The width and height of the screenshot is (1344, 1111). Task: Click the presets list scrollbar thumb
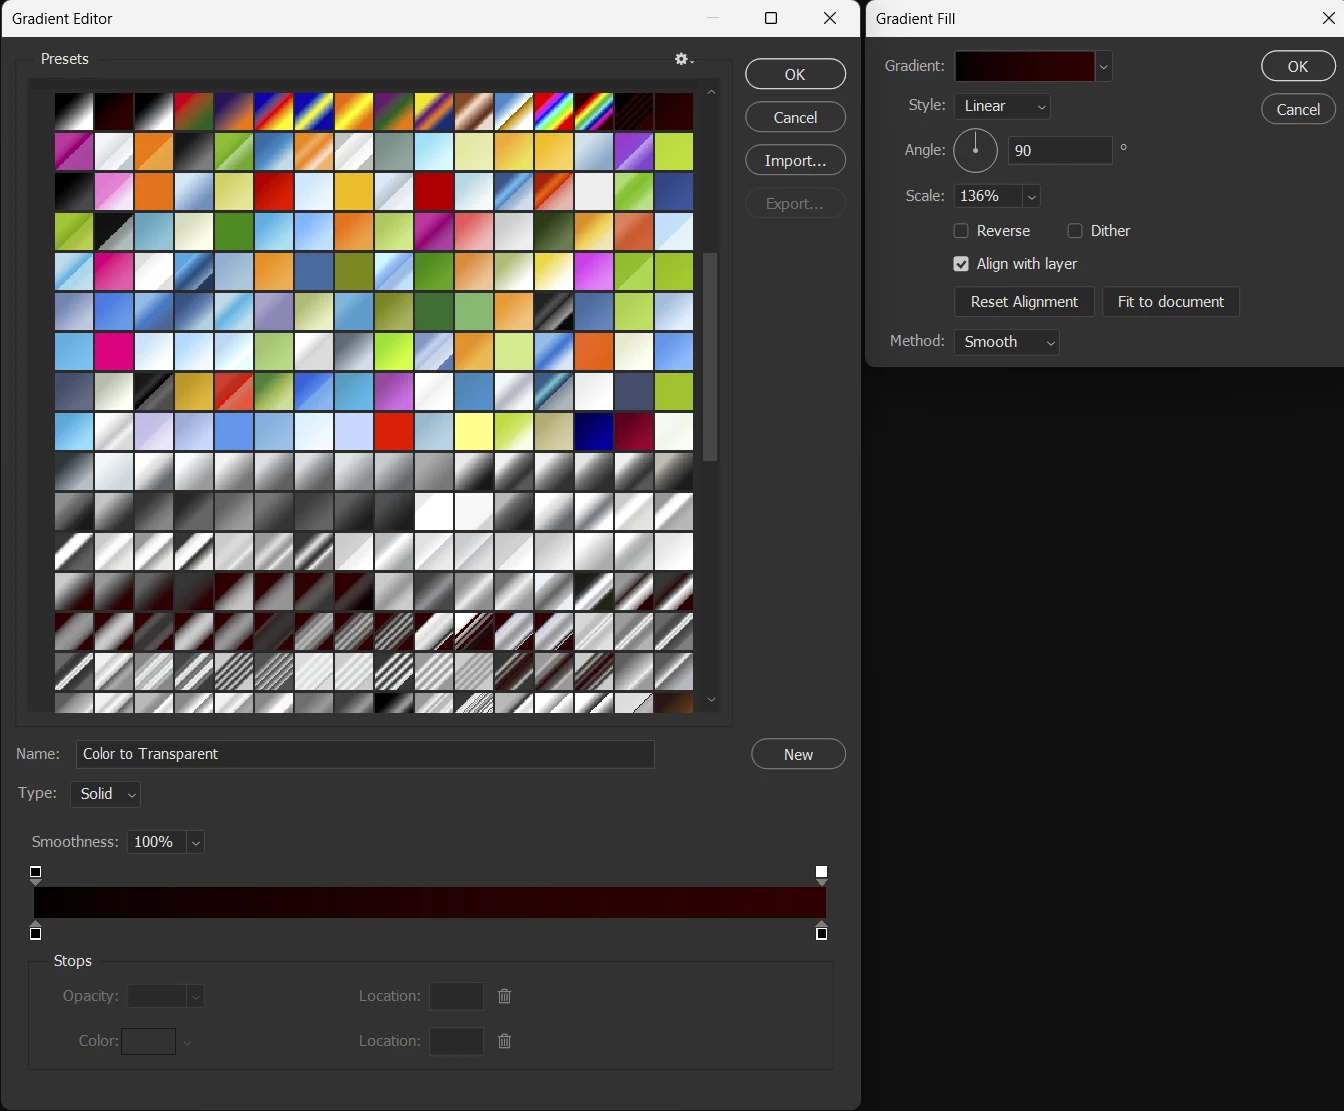711,356
